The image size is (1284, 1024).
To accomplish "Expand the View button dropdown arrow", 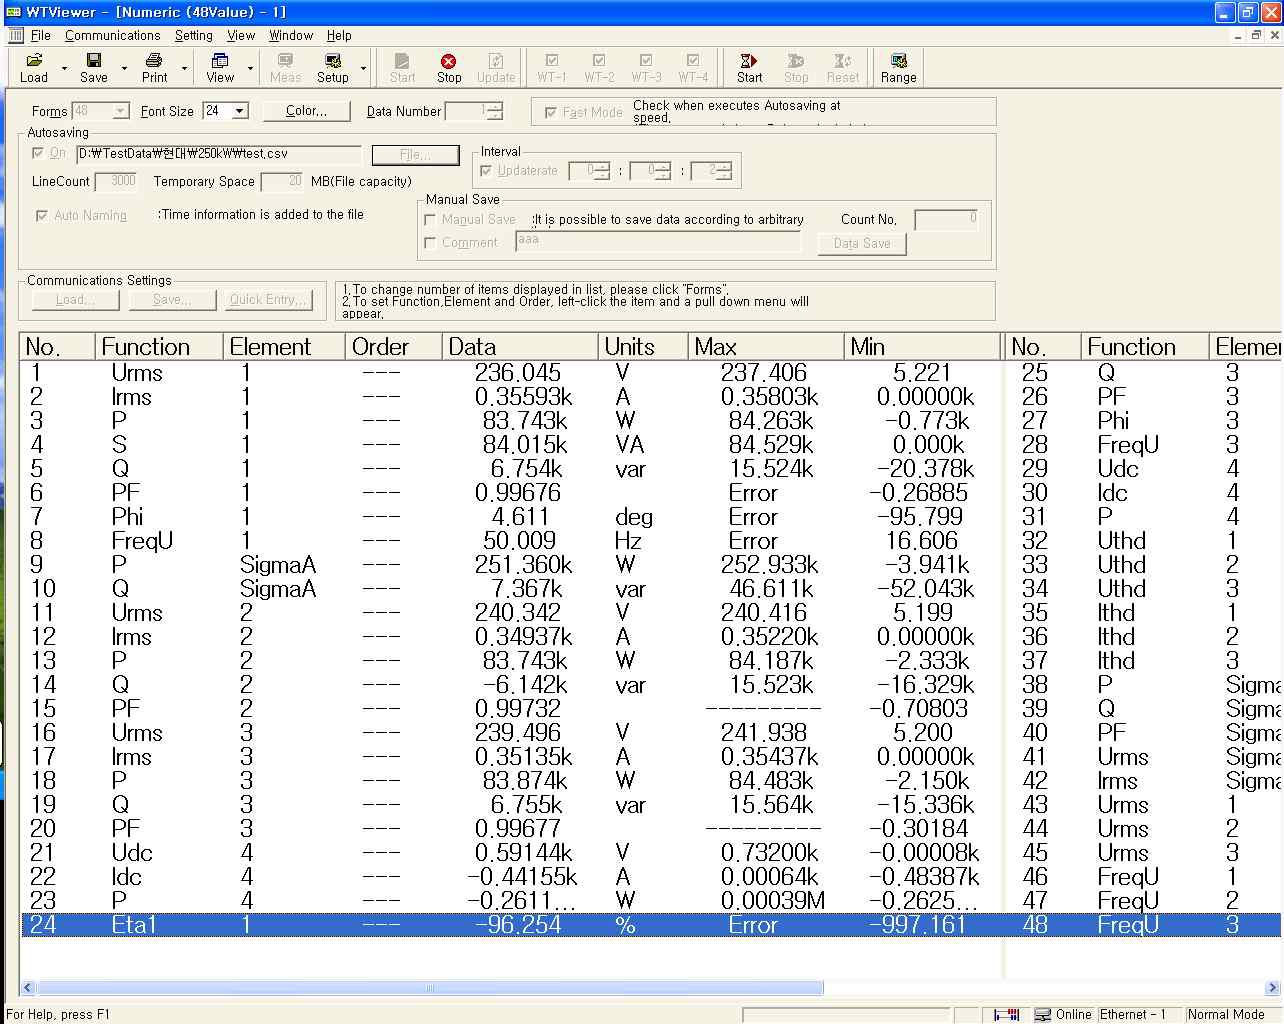I will point(250,68).
